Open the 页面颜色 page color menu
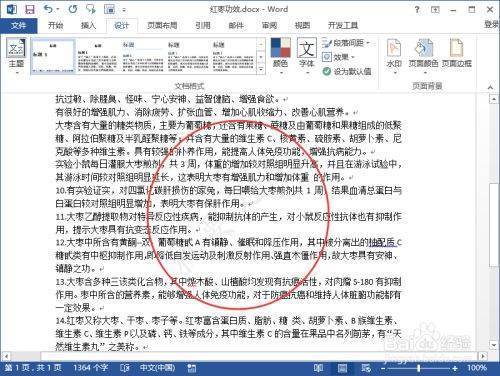 pos(423,55)
